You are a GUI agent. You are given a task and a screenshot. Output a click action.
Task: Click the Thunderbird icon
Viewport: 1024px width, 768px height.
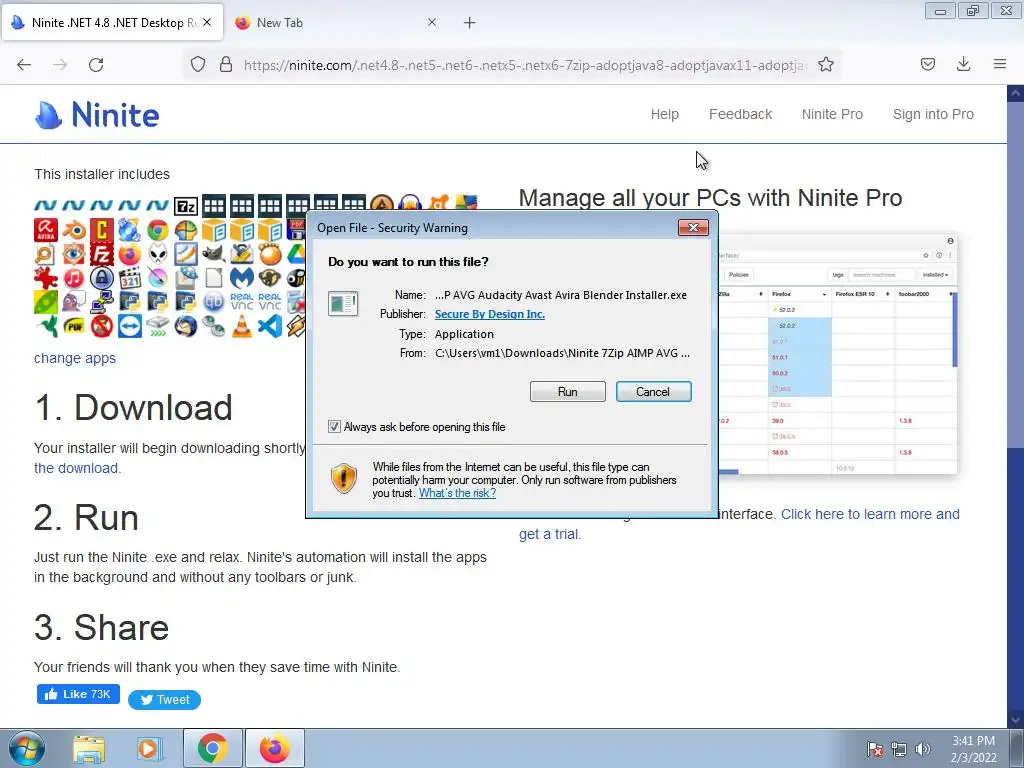[x=185, y=326]
